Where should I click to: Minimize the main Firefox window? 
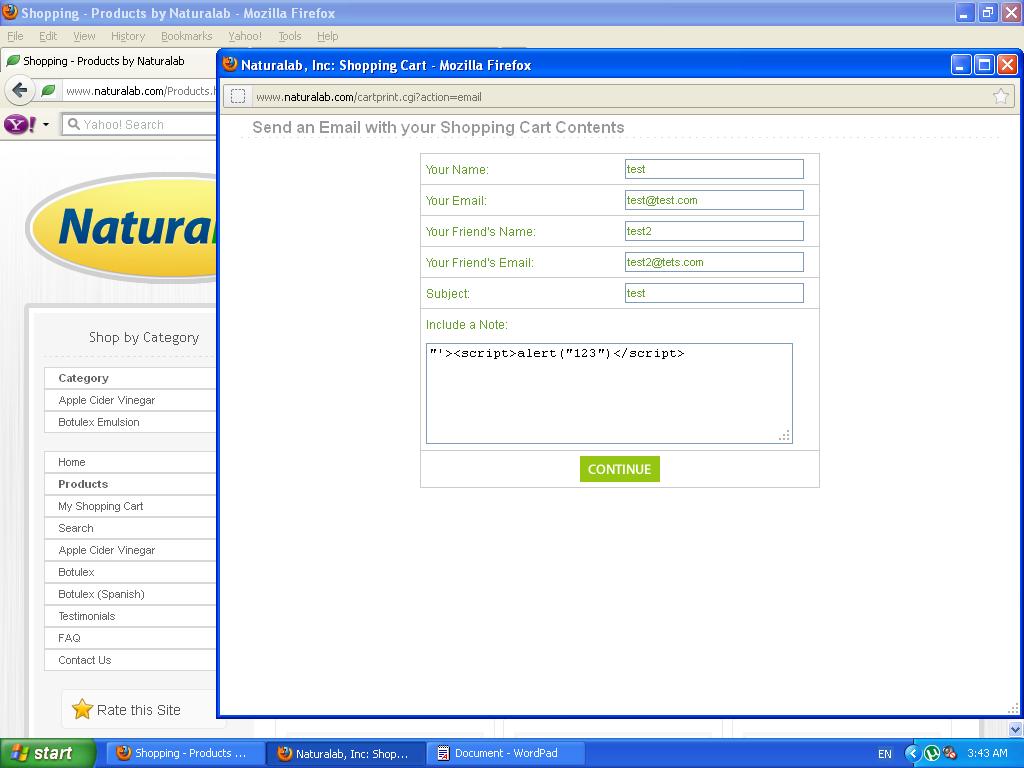coord(965,12)
